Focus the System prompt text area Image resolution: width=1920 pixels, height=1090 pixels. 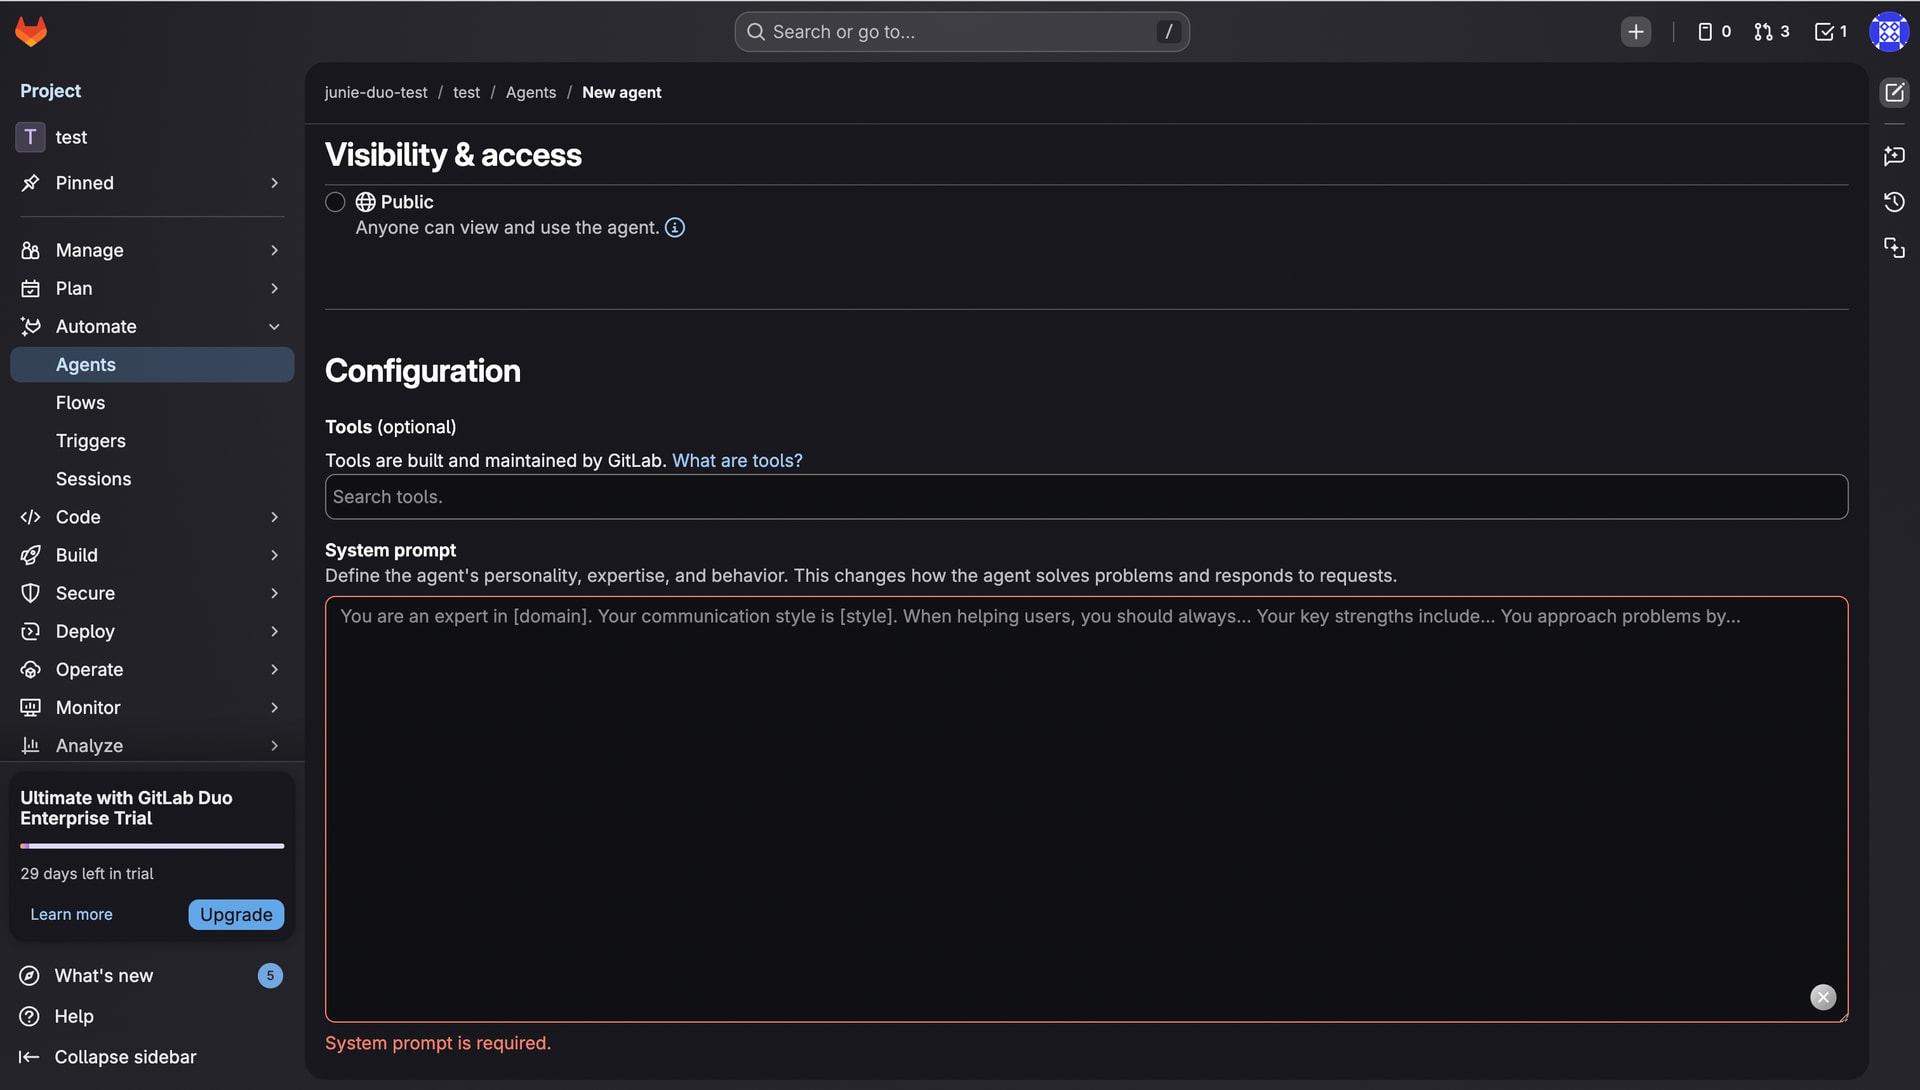(x=1086, y=809)
